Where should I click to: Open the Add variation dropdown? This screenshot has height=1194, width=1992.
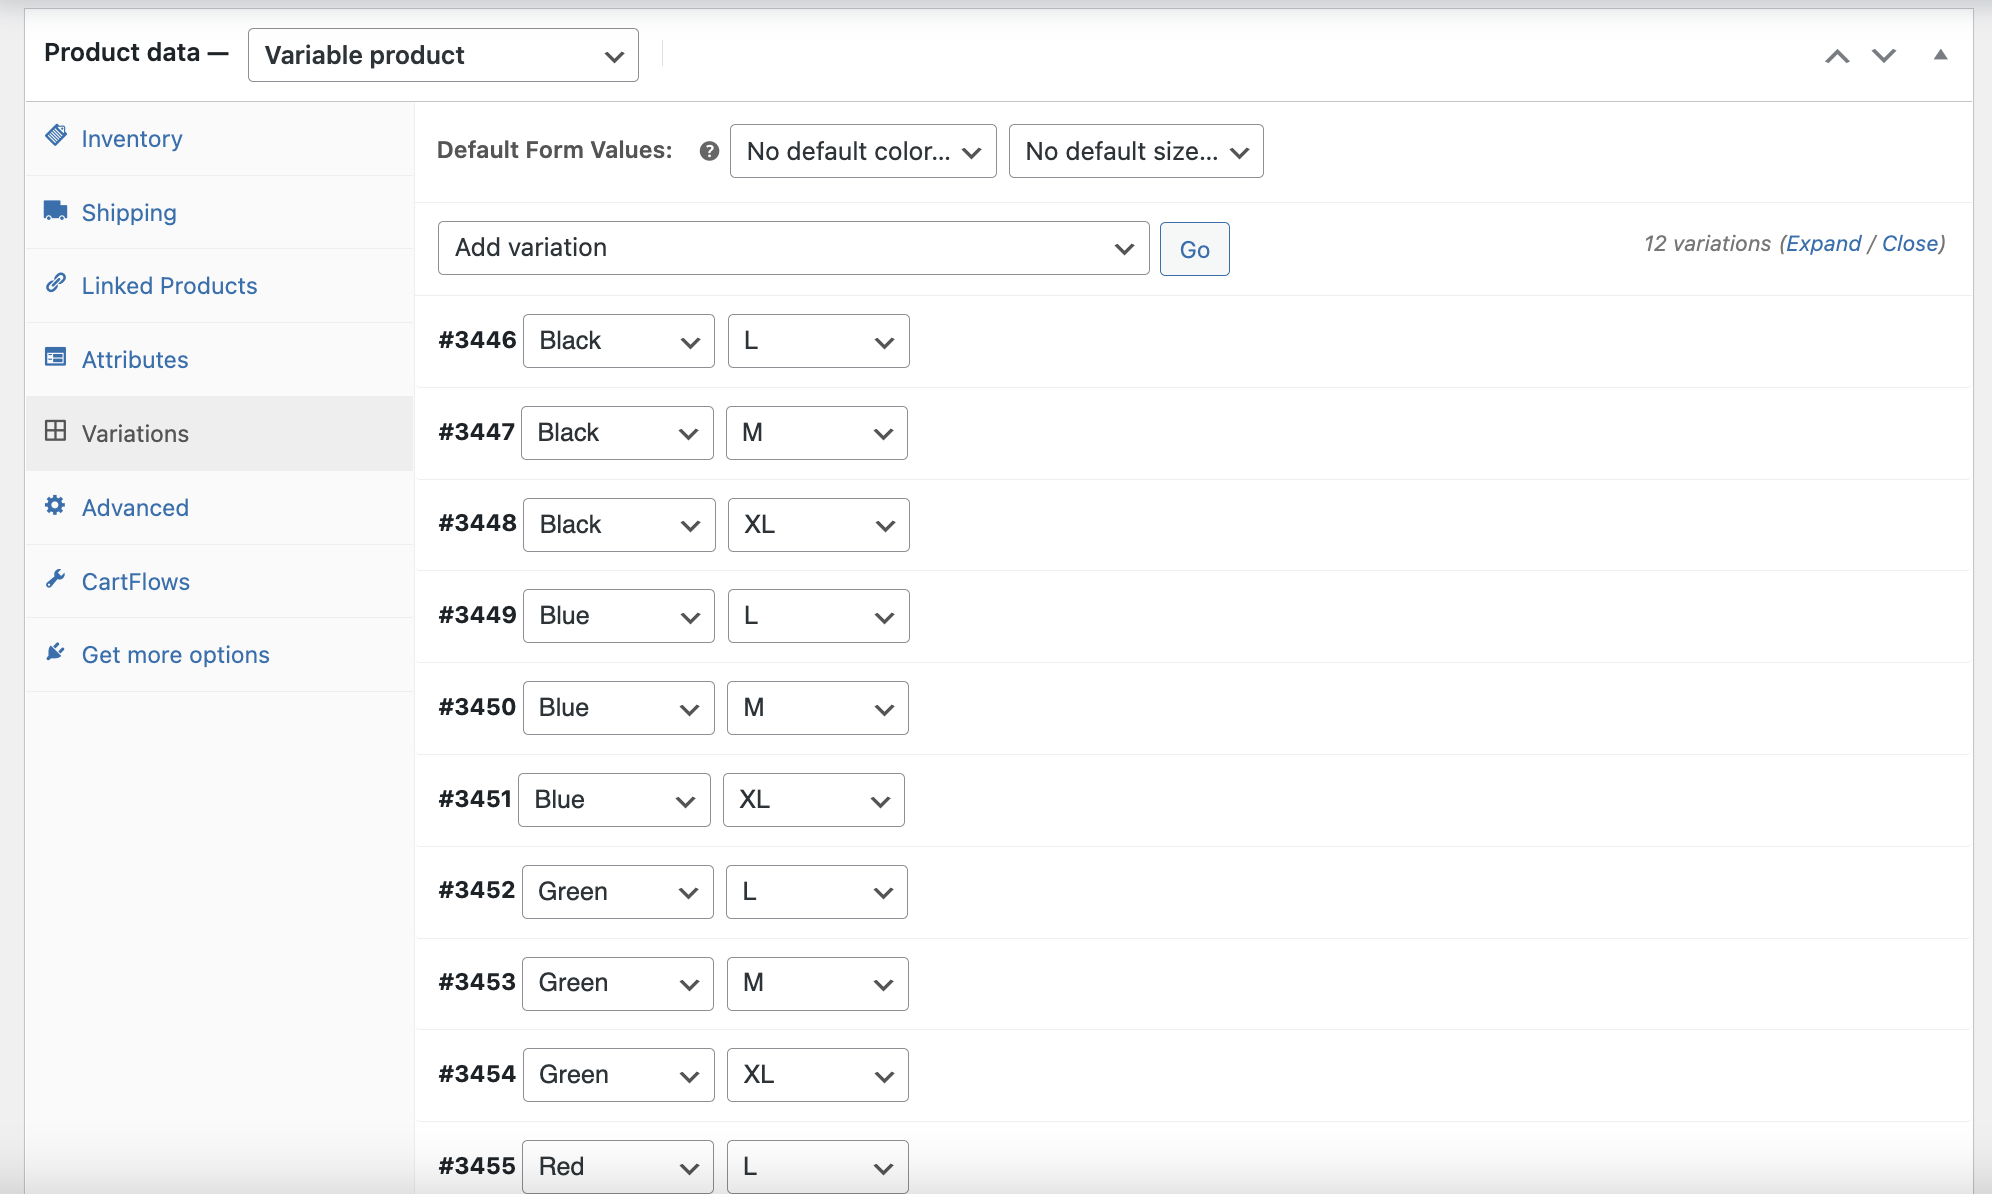pos(793,248)
